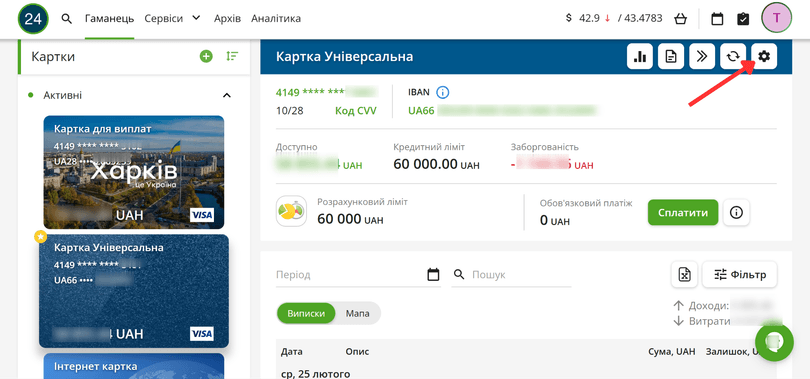Open the chat support bubble
The width and height of the screenshot is (810, 379).
coord(774,343)
